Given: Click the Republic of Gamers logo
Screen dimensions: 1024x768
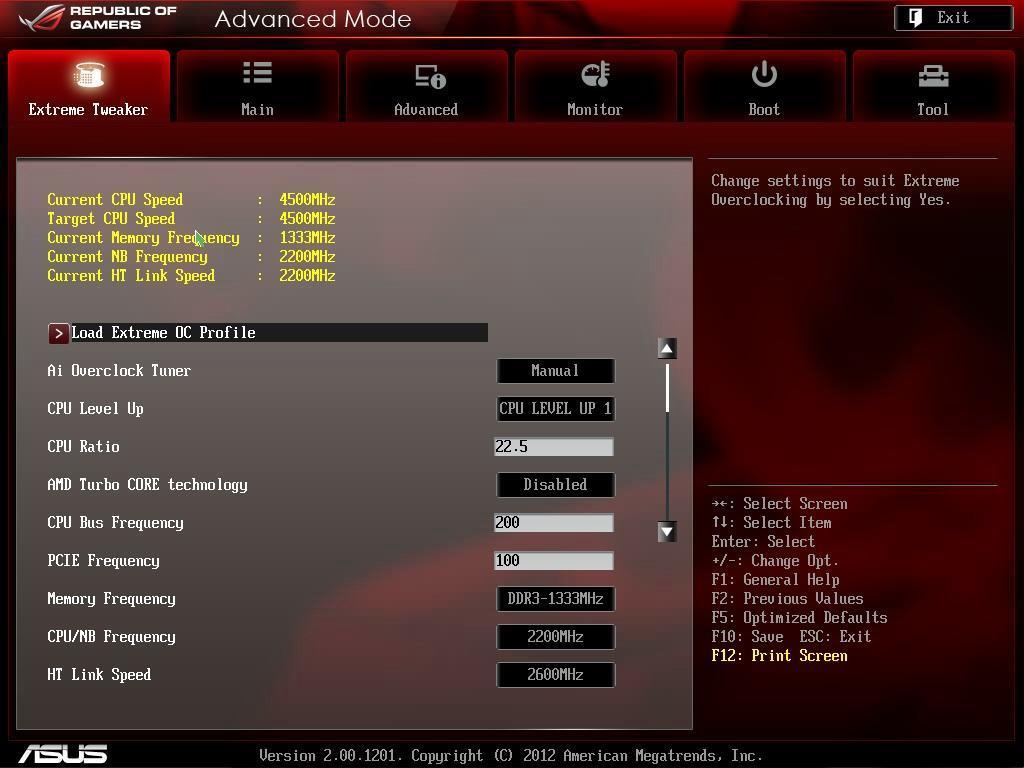Looking at the screenshot, I should point(98,18).
